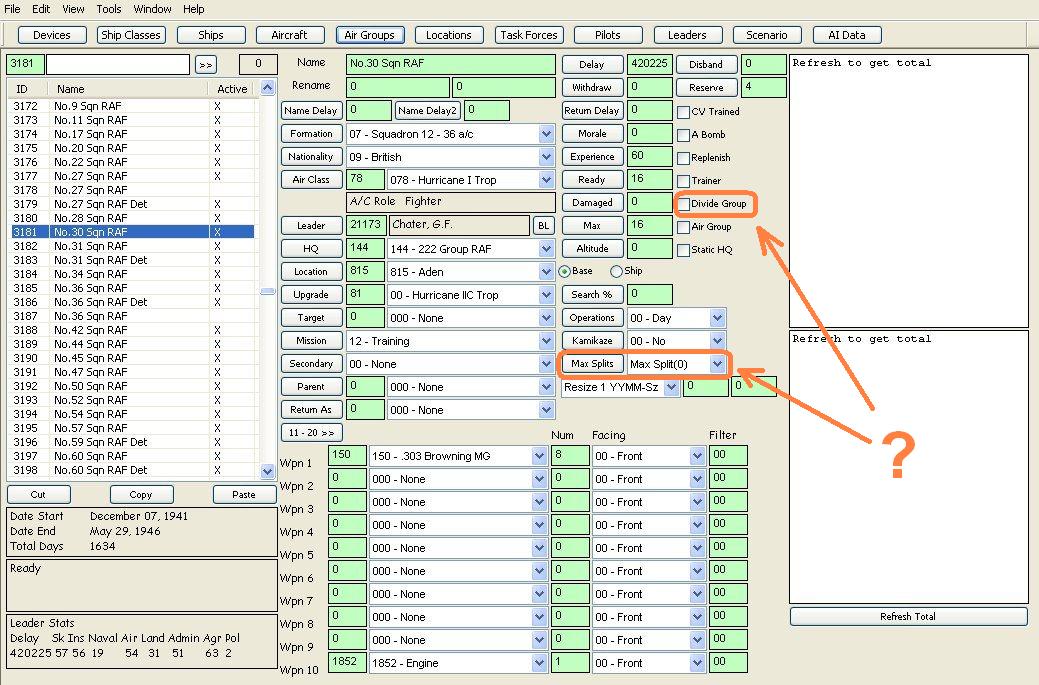The height and width of the screenshot is (685, 1039).
Task: Expand the Nationality dropdown showing British
Action: (546, 157)
